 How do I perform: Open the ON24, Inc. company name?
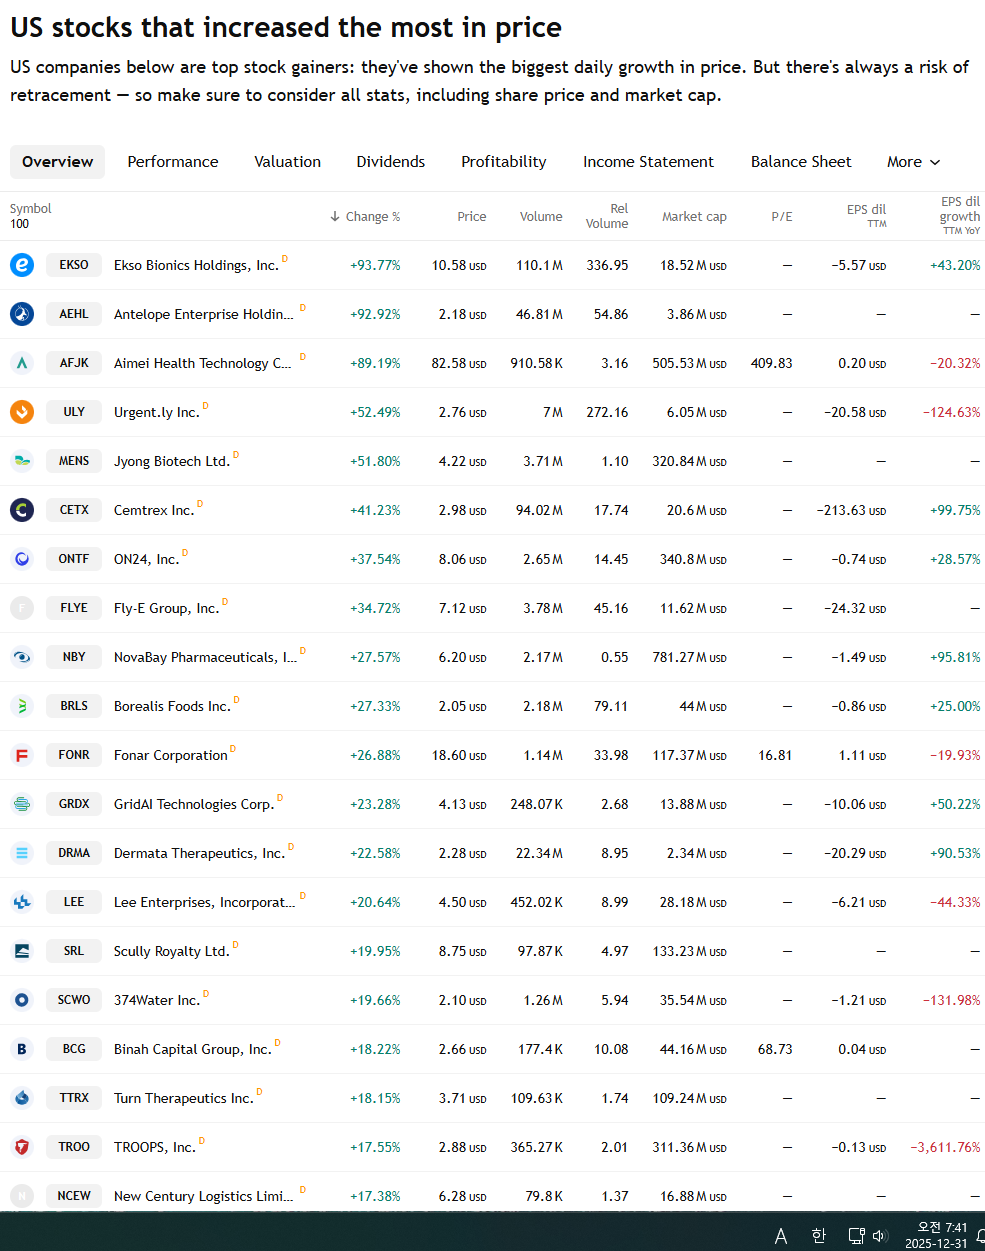(147, 559)
